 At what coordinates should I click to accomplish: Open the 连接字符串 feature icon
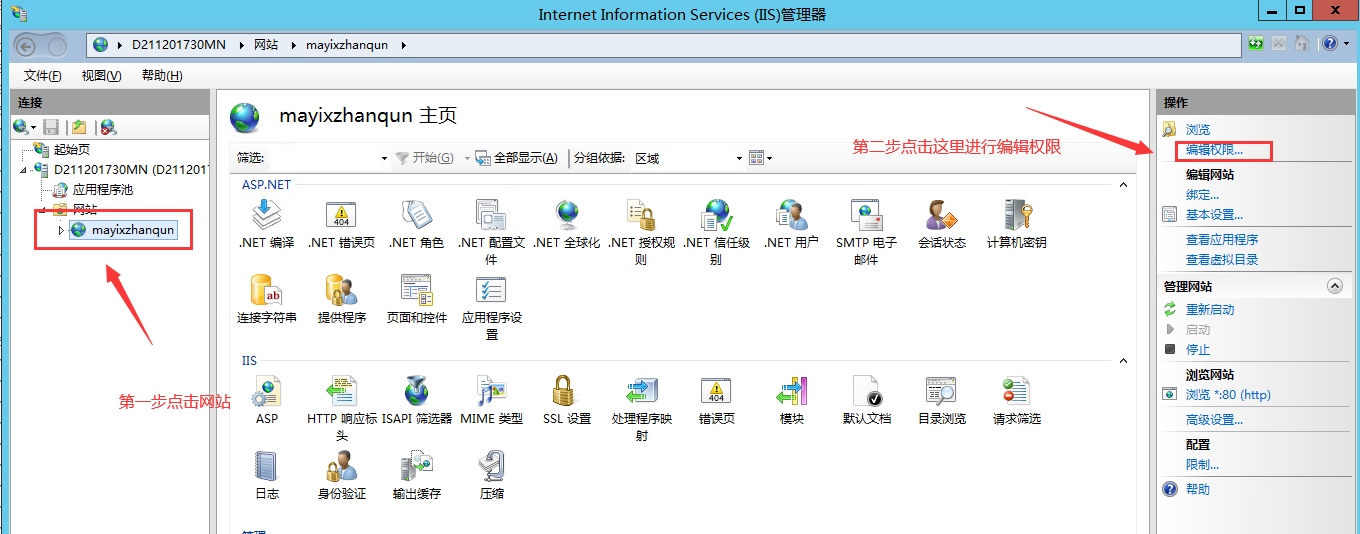[x=266, y=289]
